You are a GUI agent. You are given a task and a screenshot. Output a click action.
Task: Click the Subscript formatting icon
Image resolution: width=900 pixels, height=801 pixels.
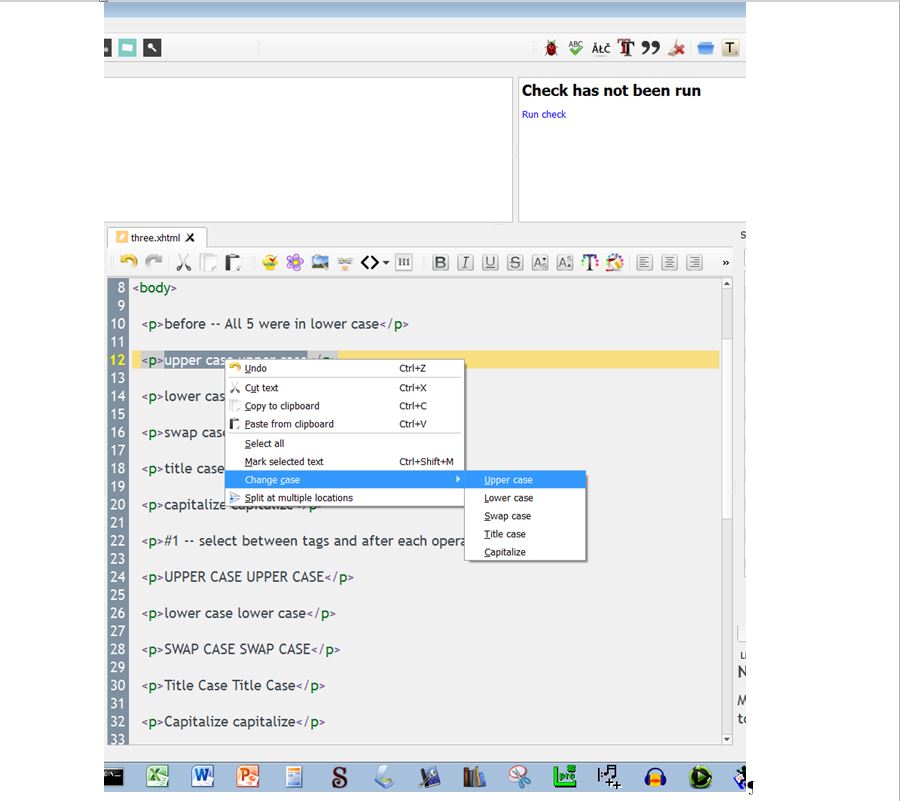point(540,262)
